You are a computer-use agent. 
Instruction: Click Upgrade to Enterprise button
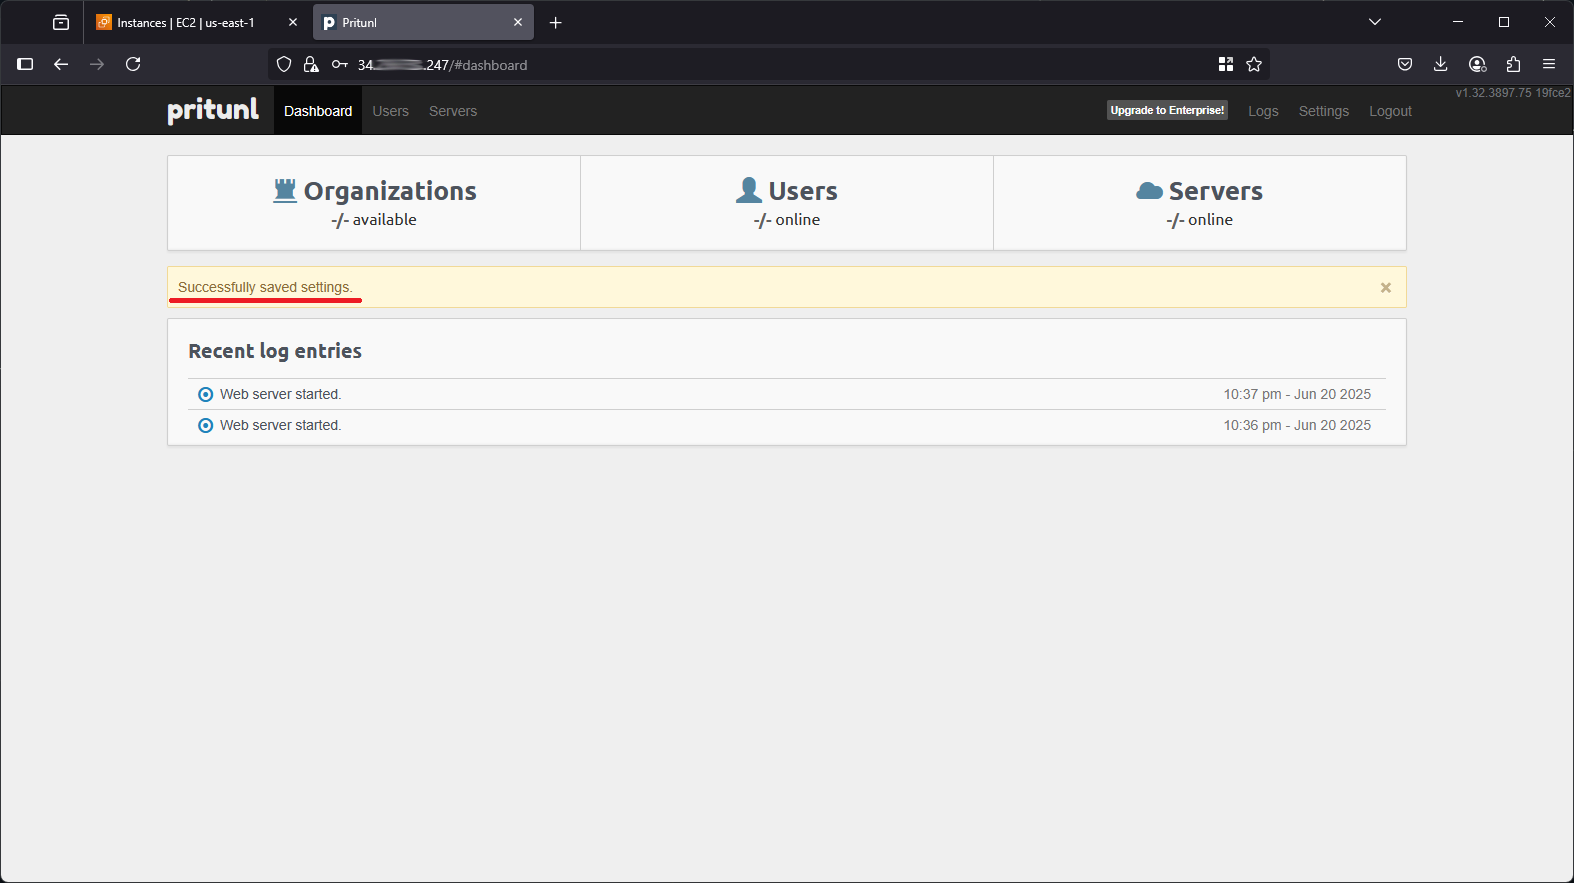point(1167,110)
